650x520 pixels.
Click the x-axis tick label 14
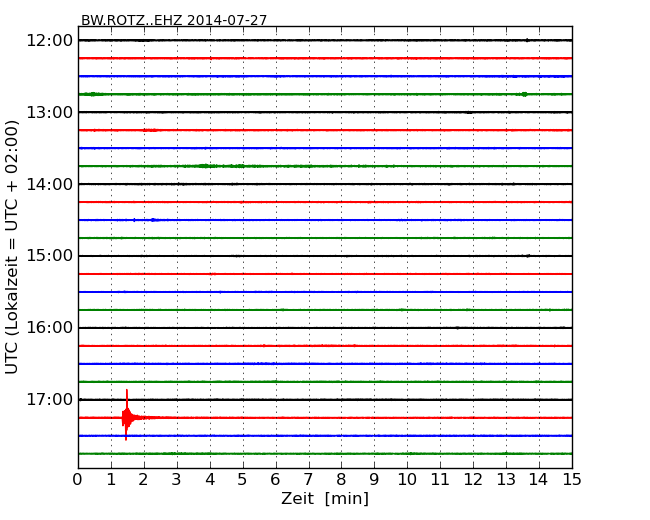point(539,480)
